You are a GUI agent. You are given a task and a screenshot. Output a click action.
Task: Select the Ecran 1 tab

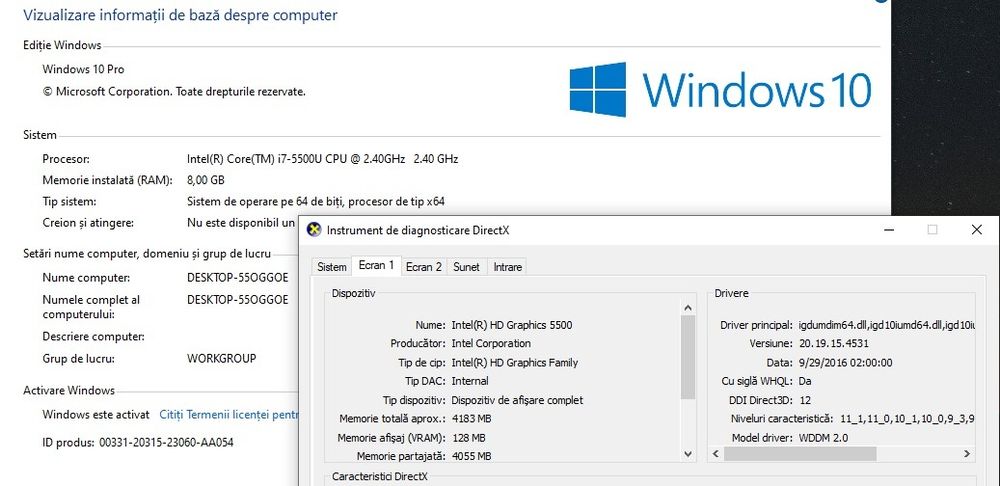[376, 265]
